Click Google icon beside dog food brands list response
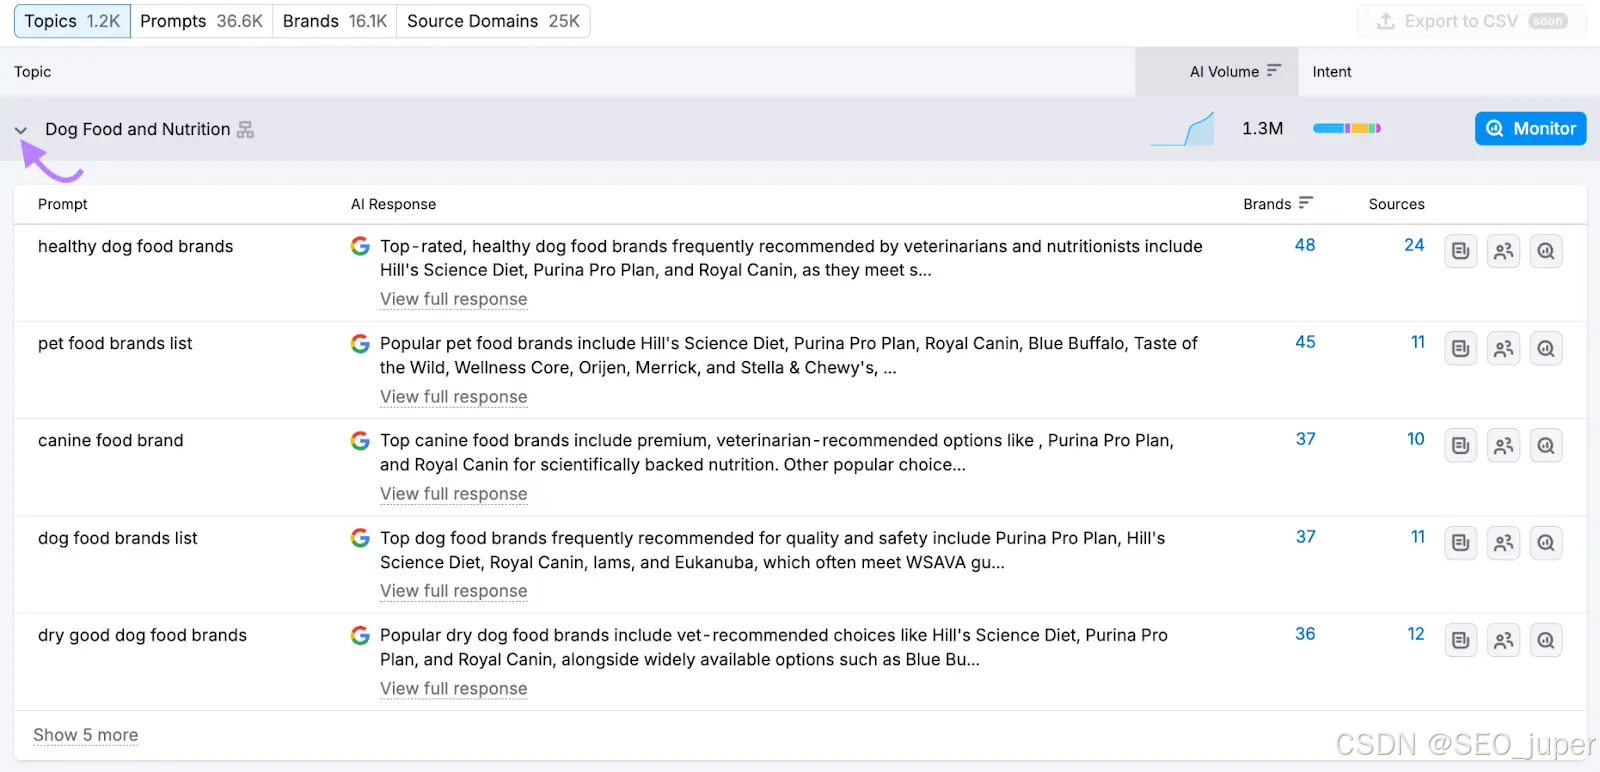 (360, 538)
